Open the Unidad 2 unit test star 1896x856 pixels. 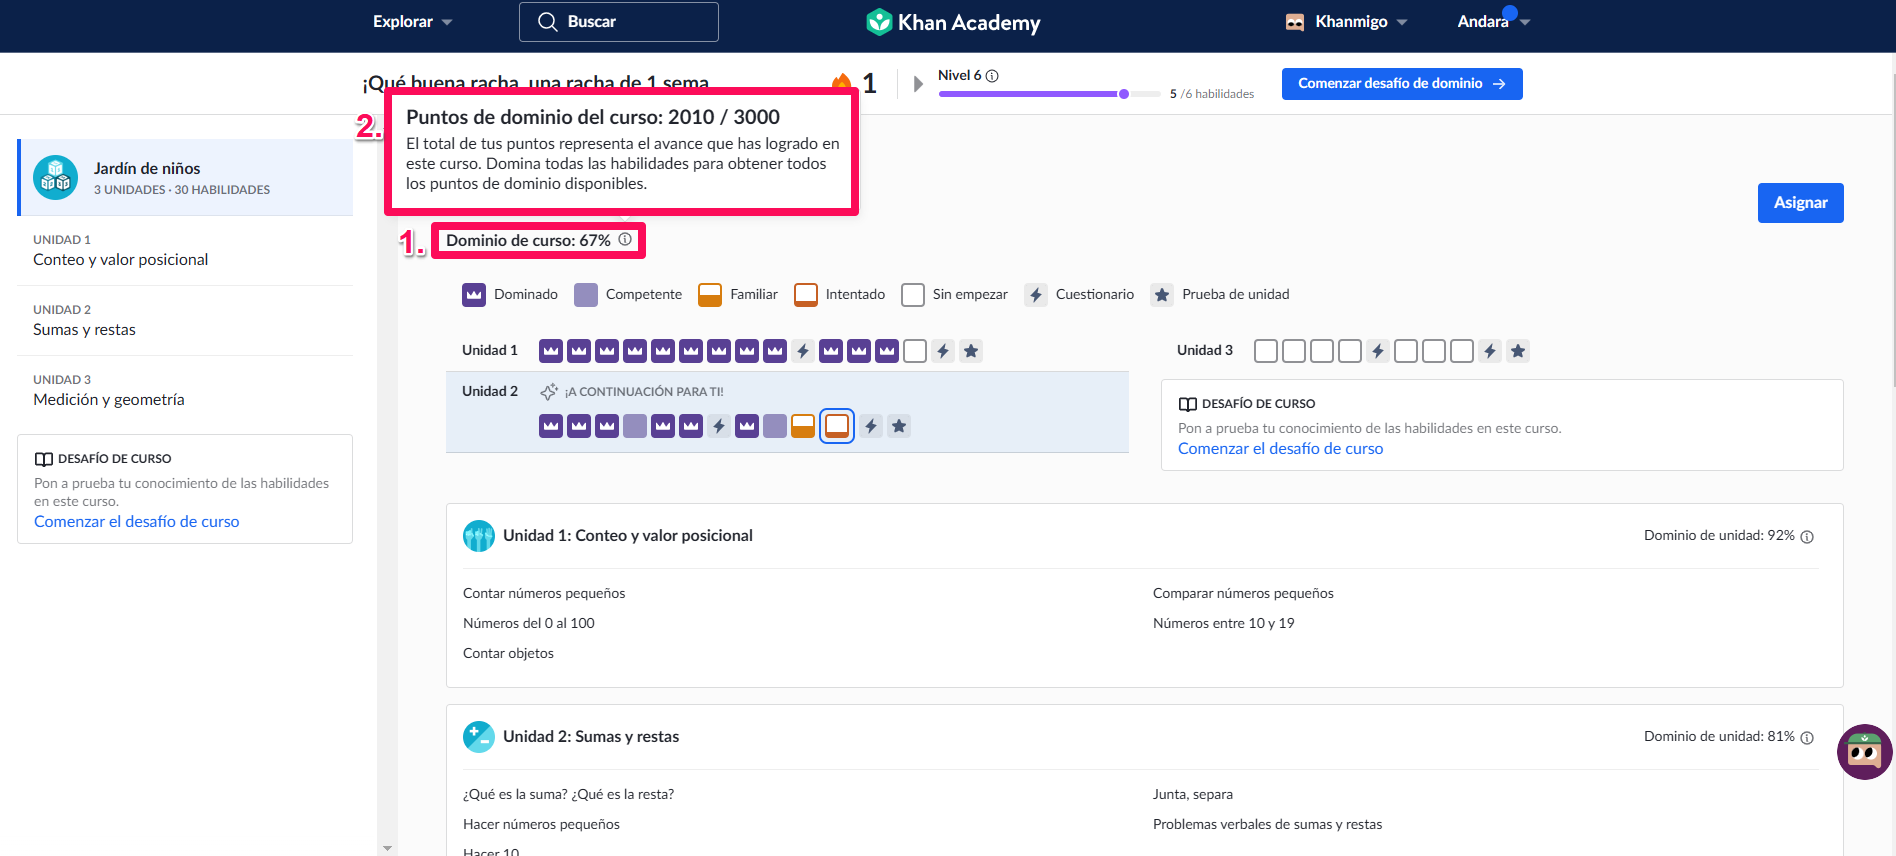[899, 426]
